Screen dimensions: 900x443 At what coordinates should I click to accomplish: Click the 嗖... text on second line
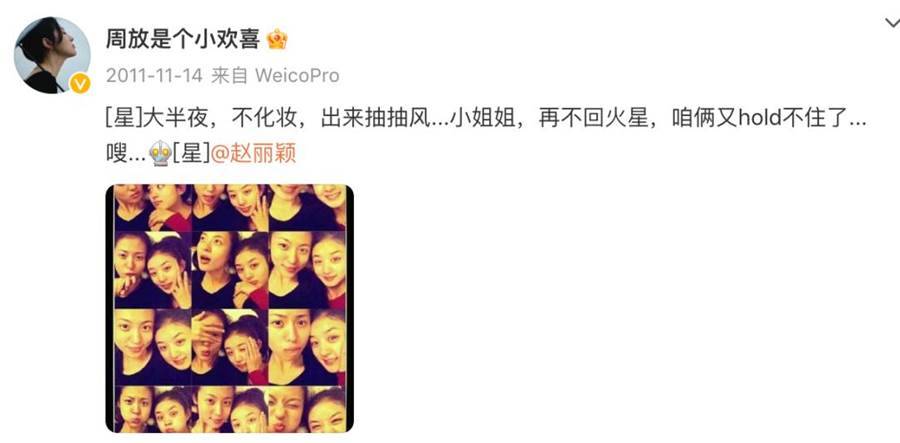click(x=126, y=153)
